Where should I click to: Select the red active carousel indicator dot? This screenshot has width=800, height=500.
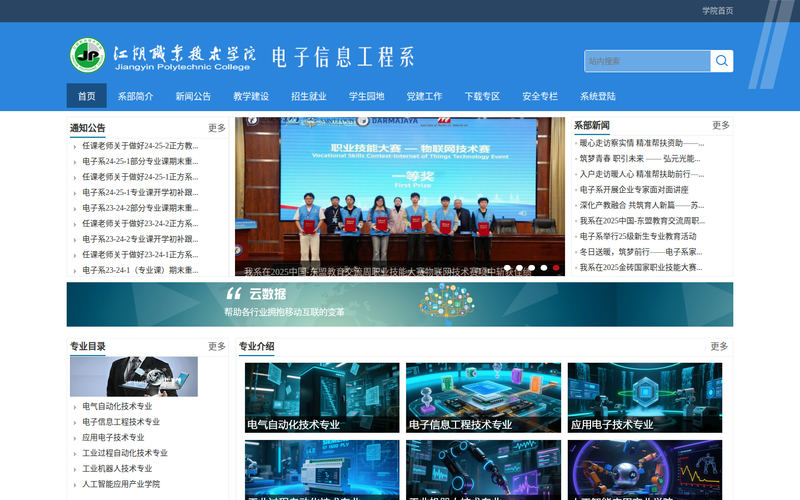point(556,268)
